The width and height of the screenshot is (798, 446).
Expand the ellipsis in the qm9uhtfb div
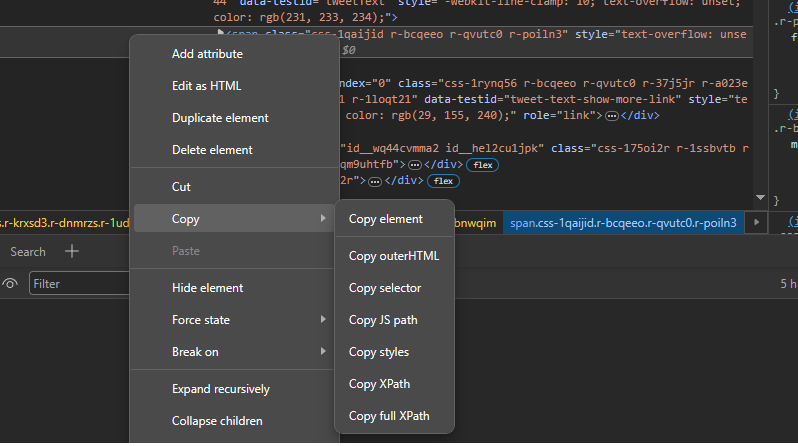pyautogui.click(x=415, y=165)
